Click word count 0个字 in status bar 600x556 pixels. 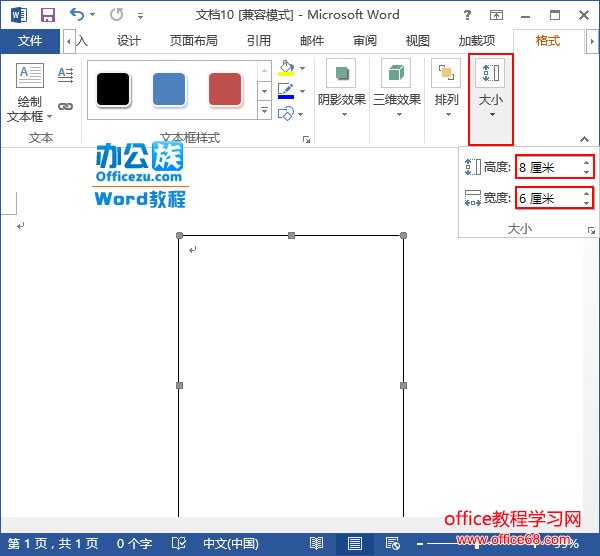click(x=134, y=543)
